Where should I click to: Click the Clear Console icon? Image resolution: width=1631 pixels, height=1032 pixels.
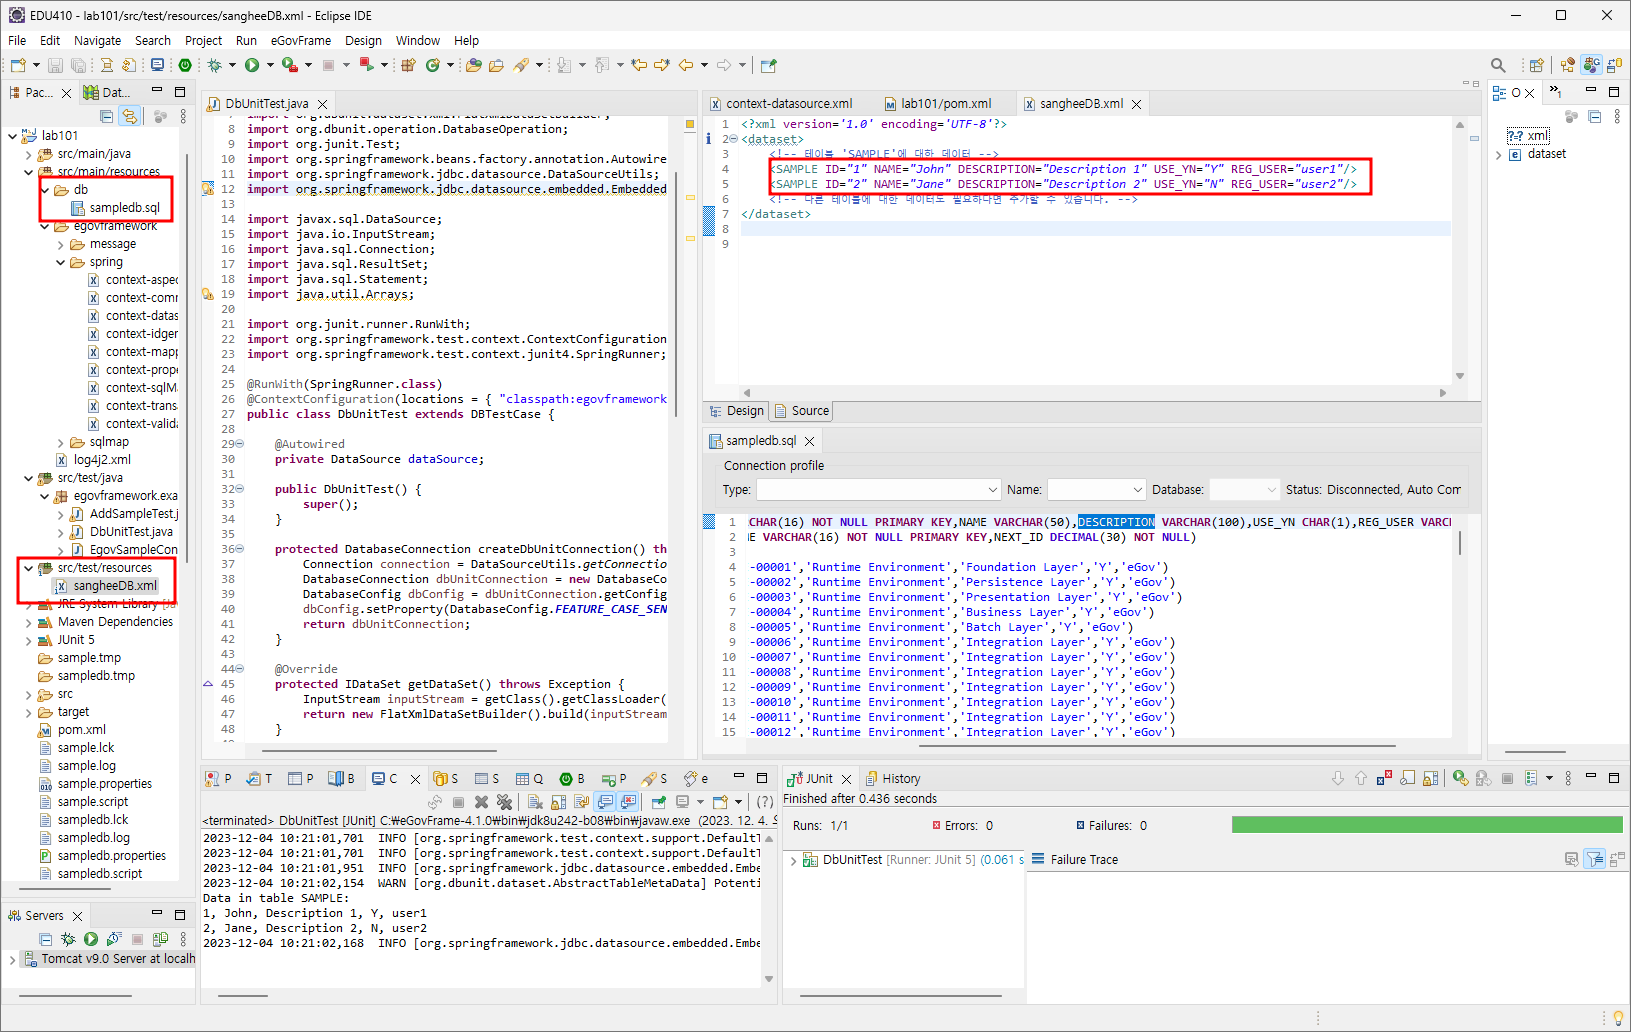535,802
